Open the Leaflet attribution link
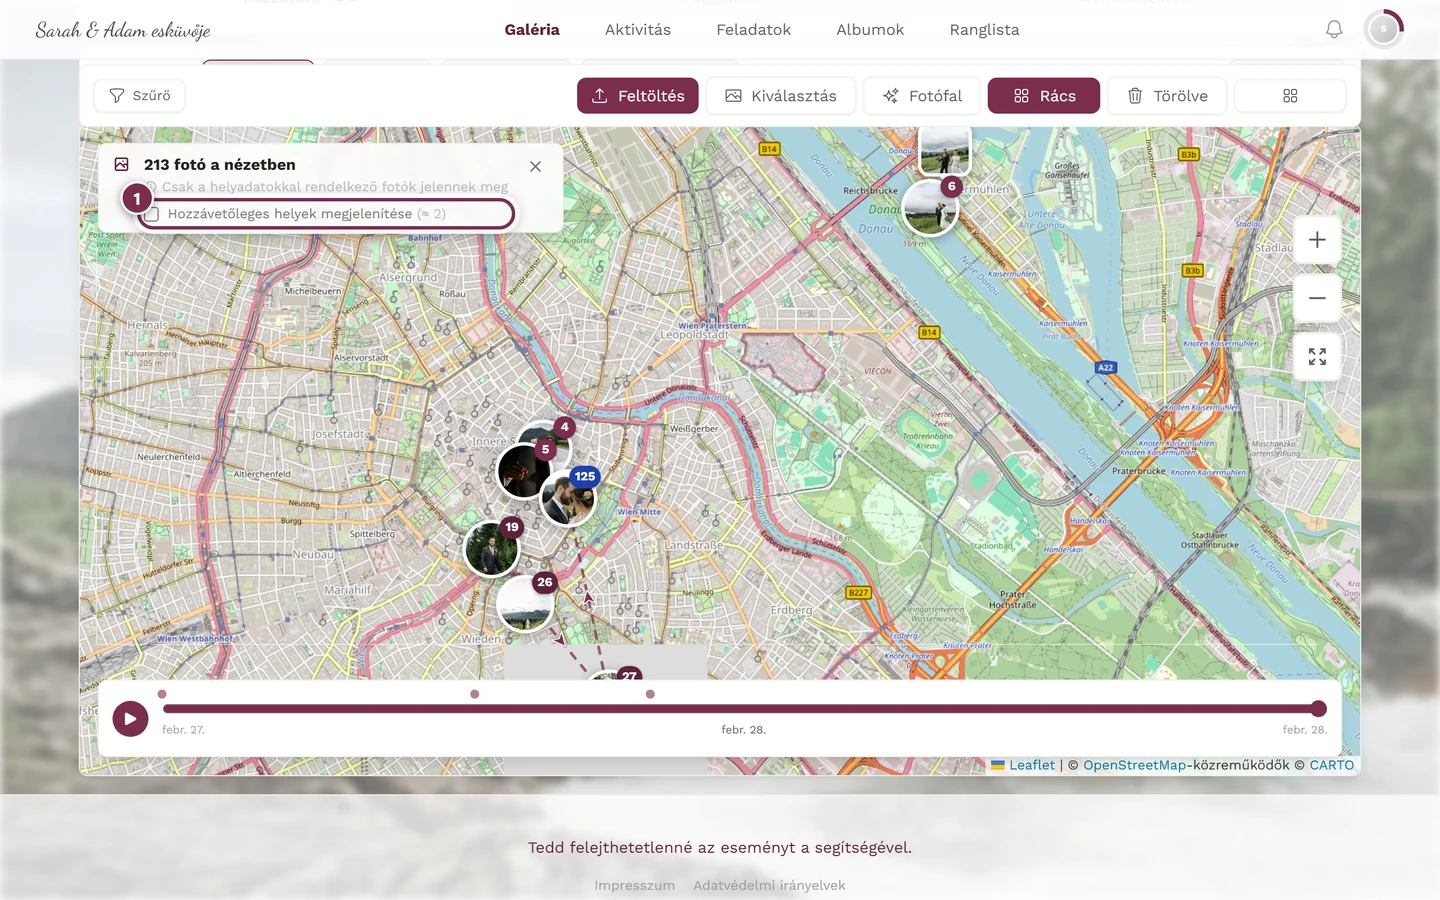This screenshot has height=900, width=1440. [x=1023, y=765]
